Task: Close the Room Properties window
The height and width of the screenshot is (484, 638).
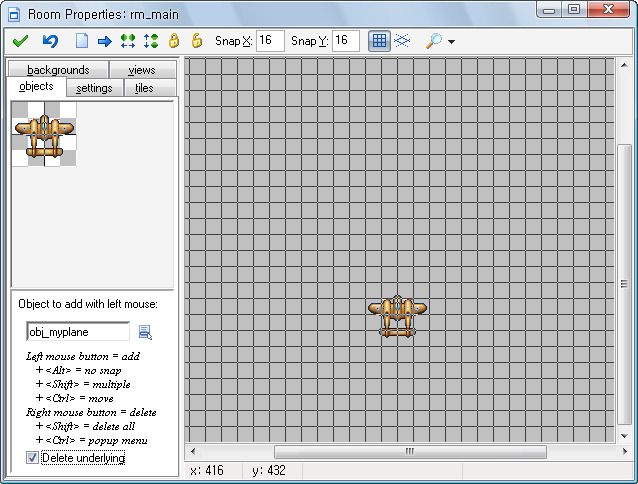Action: [x=609, y=10]
